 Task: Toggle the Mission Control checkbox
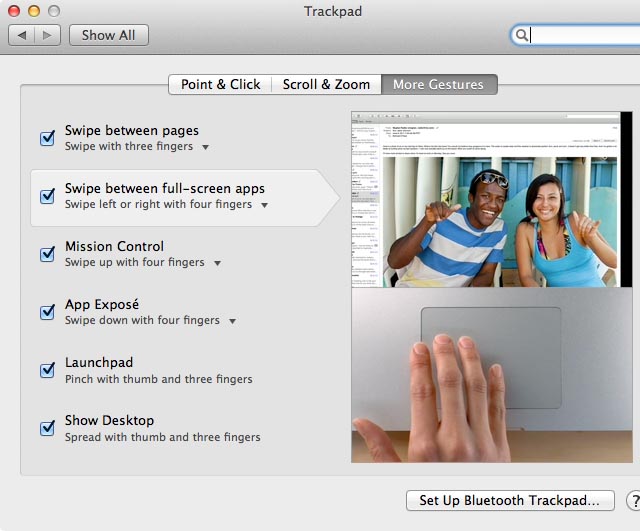[47, 254]
